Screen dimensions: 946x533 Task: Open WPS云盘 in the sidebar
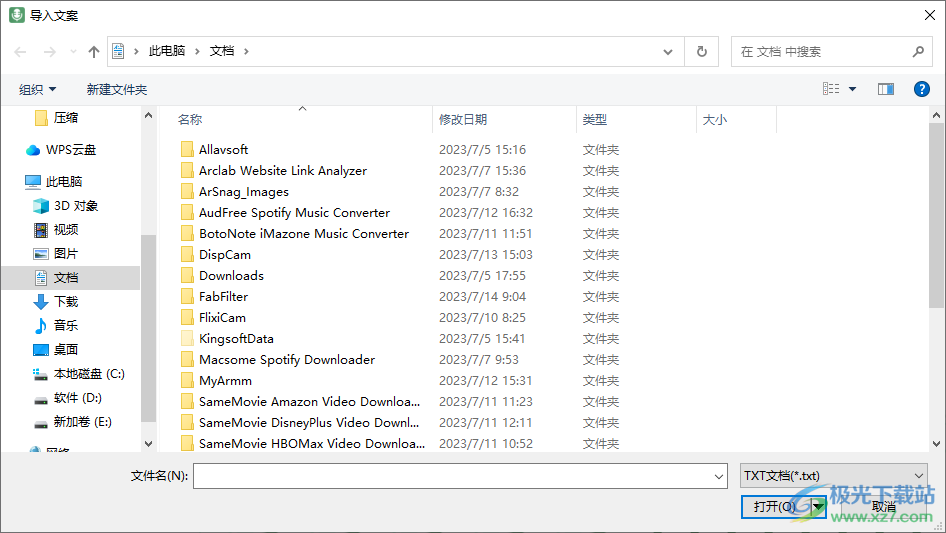(x=61, y=150)
